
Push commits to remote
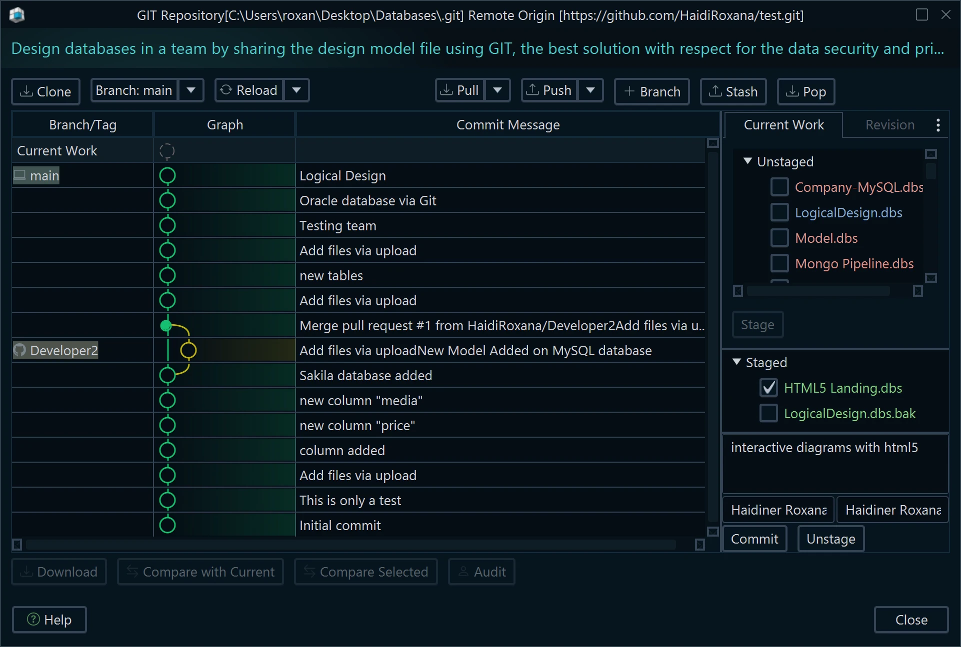tap(549, 90)
